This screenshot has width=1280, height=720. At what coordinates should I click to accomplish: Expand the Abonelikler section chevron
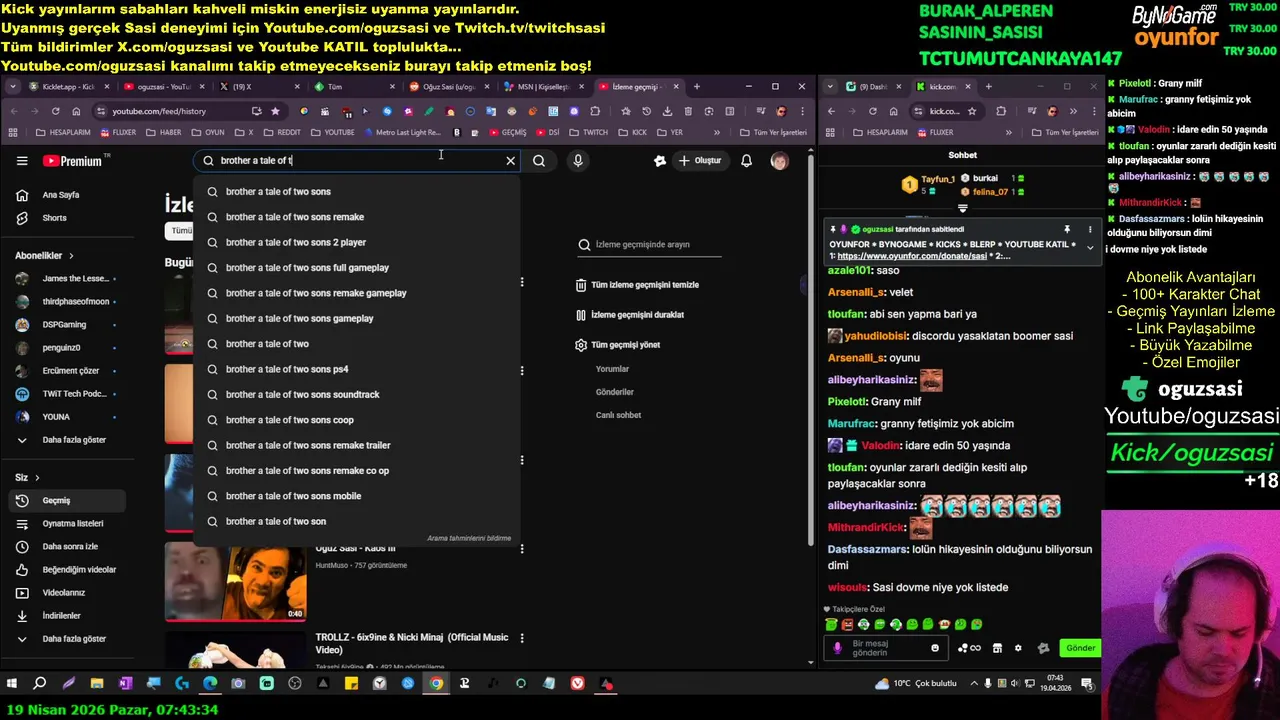pos(71,256)
